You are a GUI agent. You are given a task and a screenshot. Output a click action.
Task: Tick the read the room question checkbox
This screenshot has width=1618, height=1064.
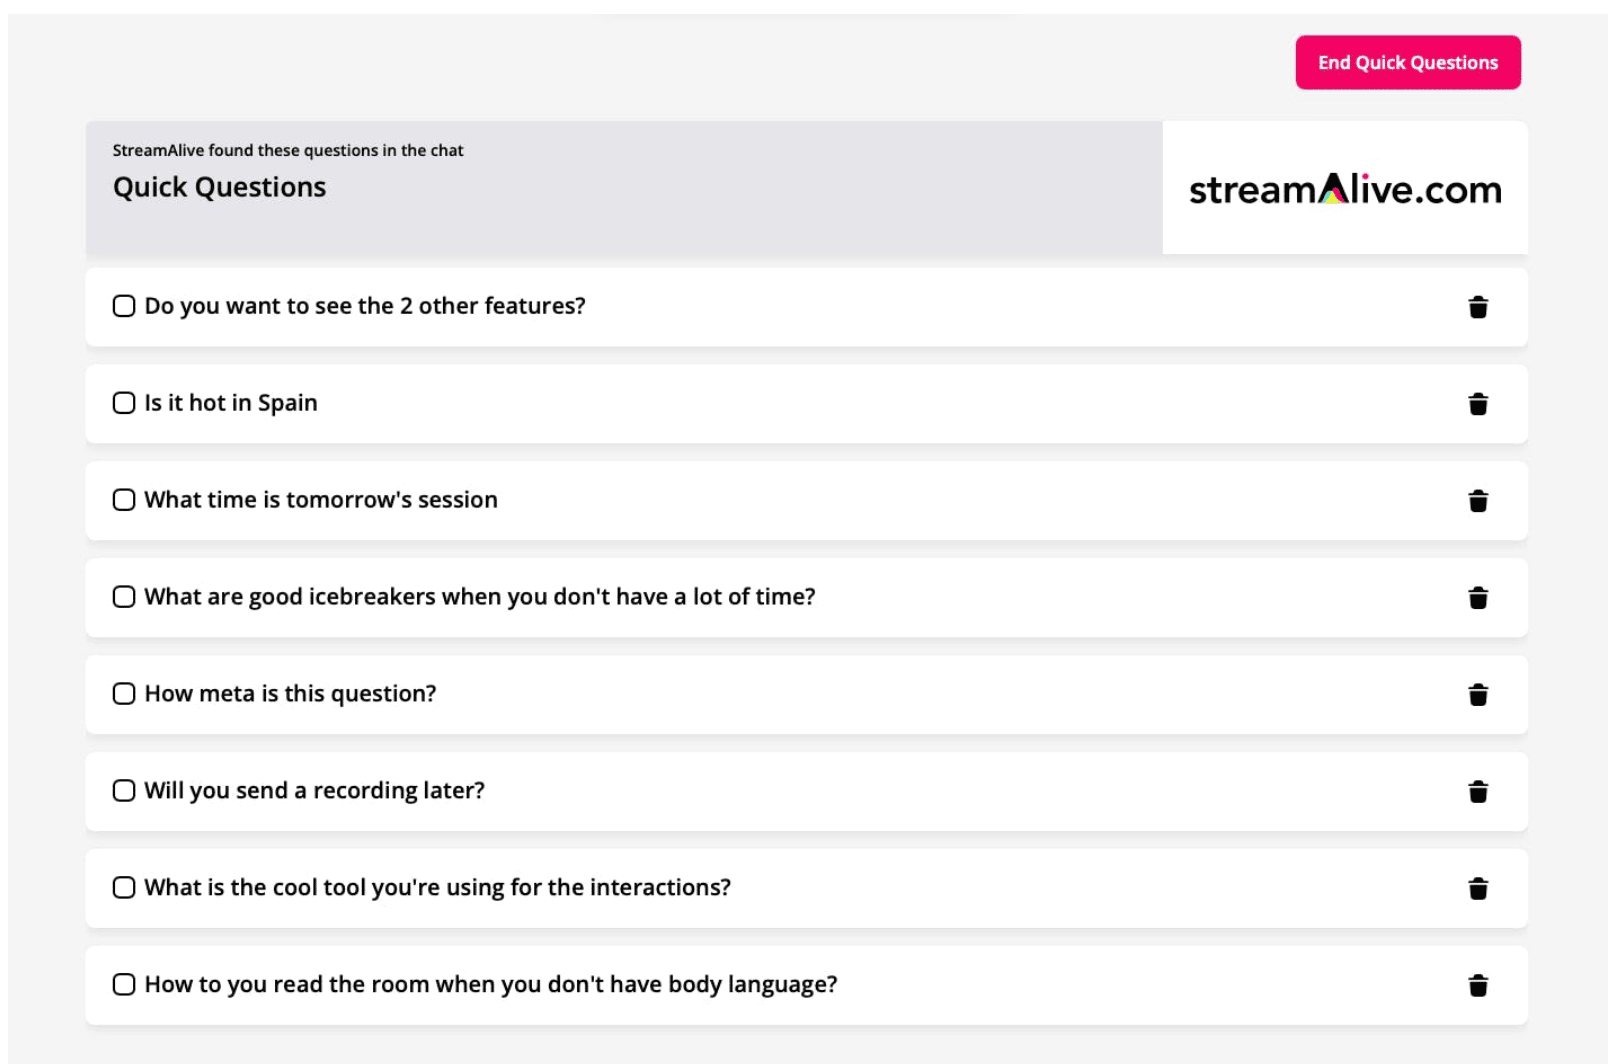124,985
